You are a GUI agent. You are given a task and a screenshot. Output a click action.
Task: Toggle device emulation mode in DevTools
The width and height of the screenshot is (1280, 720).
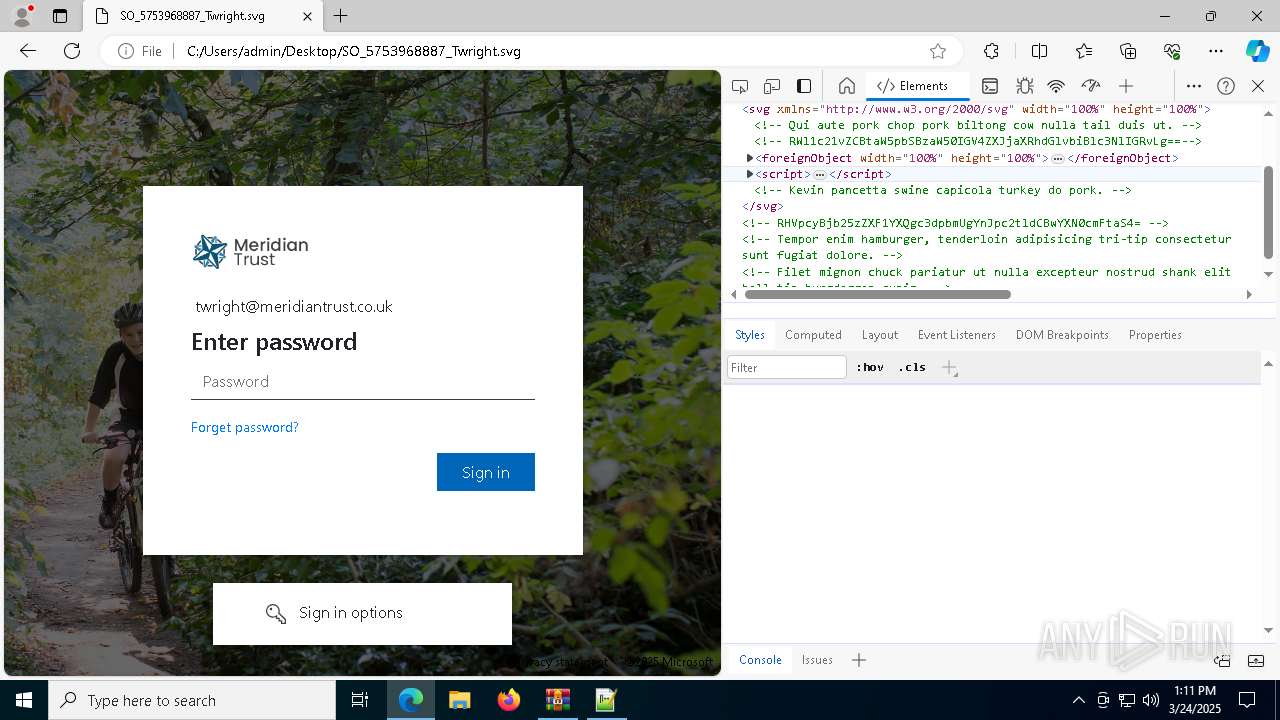click(772, 86)
